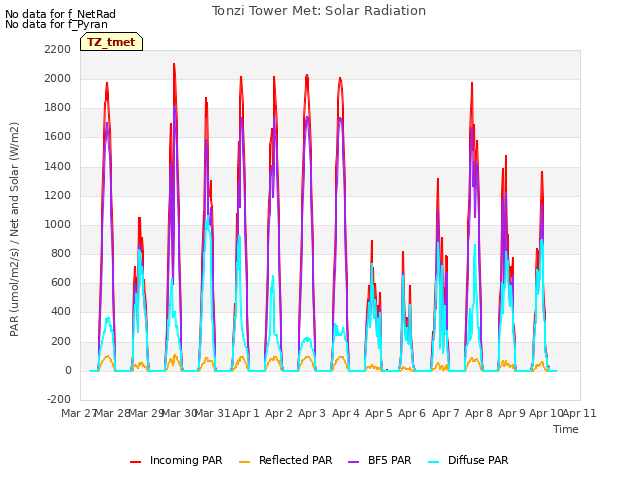Click the Apr 2 x-axis date label
This screenshot has height=480, width=640.
click(279, 413)
